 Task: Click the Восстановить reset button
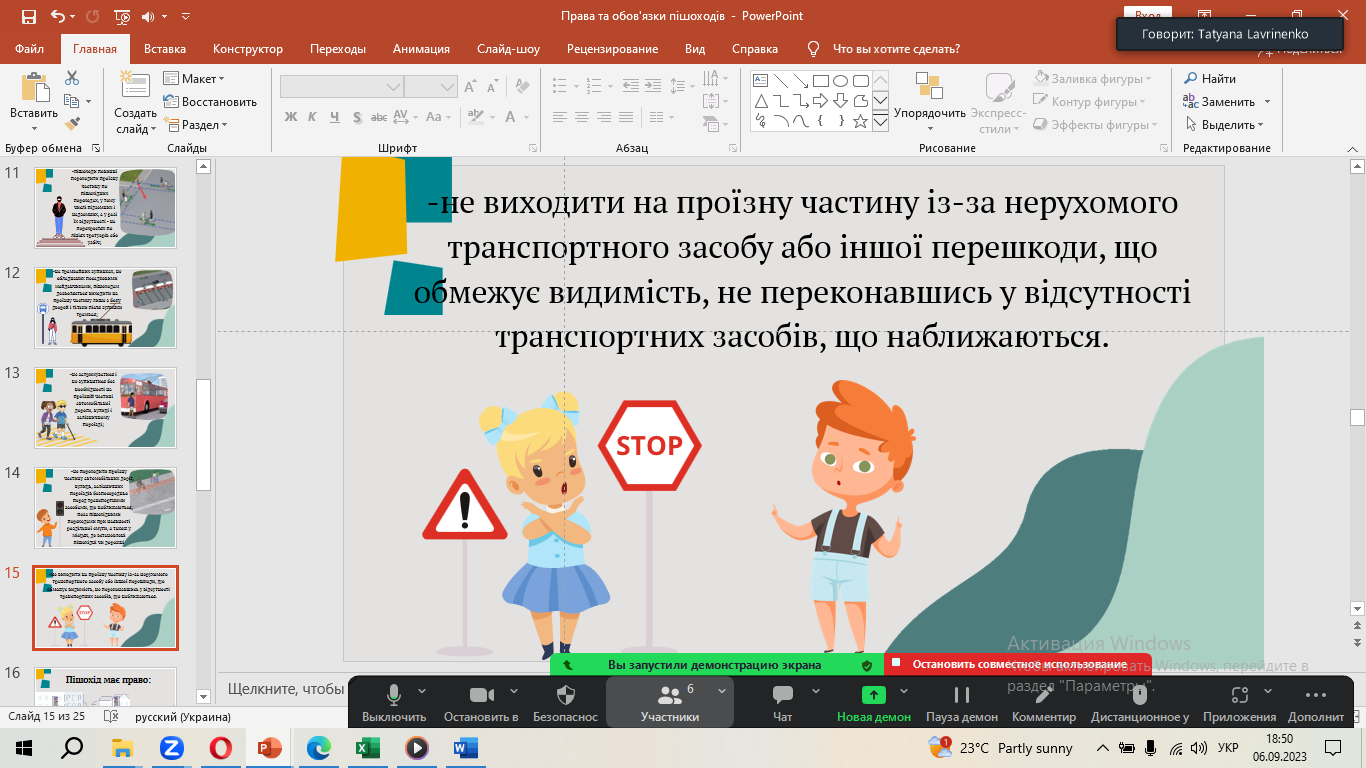[210, 102]
